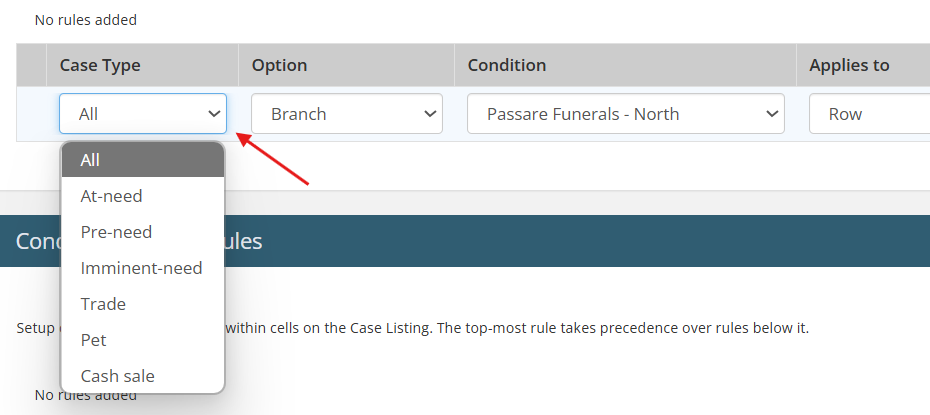
Task: Select the highlighted All option in list
Action: [143, 160]
